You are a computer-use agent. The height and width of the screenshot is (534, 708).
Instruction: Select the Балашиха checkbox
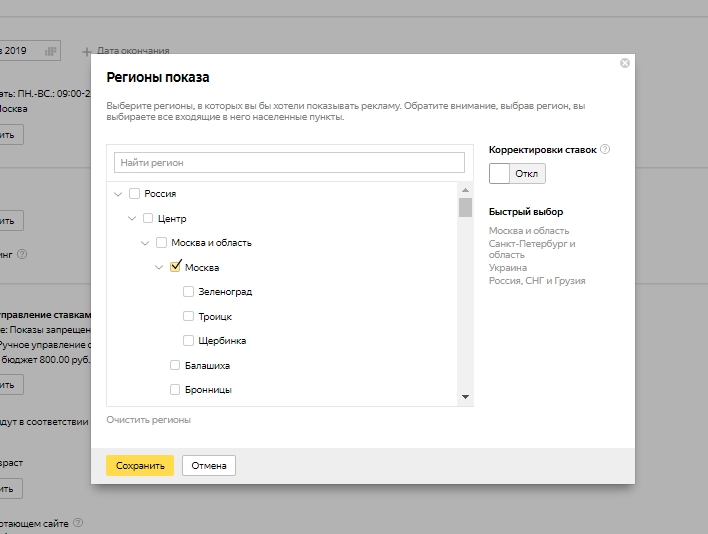[175, 365]
